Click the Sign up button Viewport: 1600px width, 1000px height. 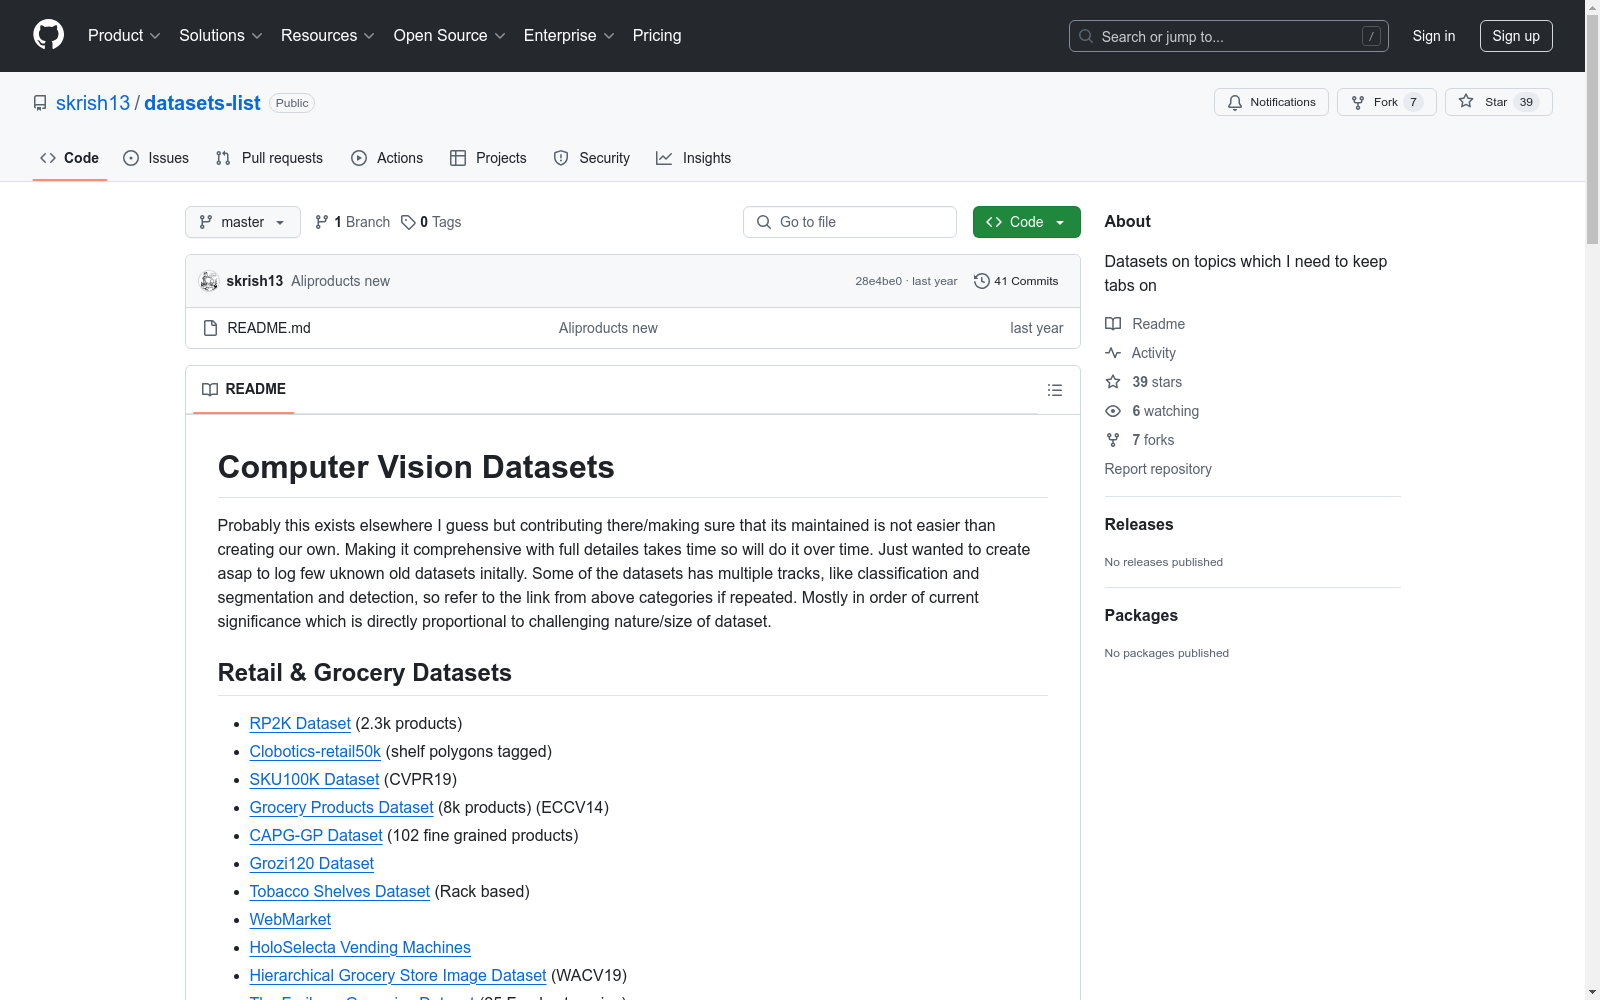[1516, 36]
